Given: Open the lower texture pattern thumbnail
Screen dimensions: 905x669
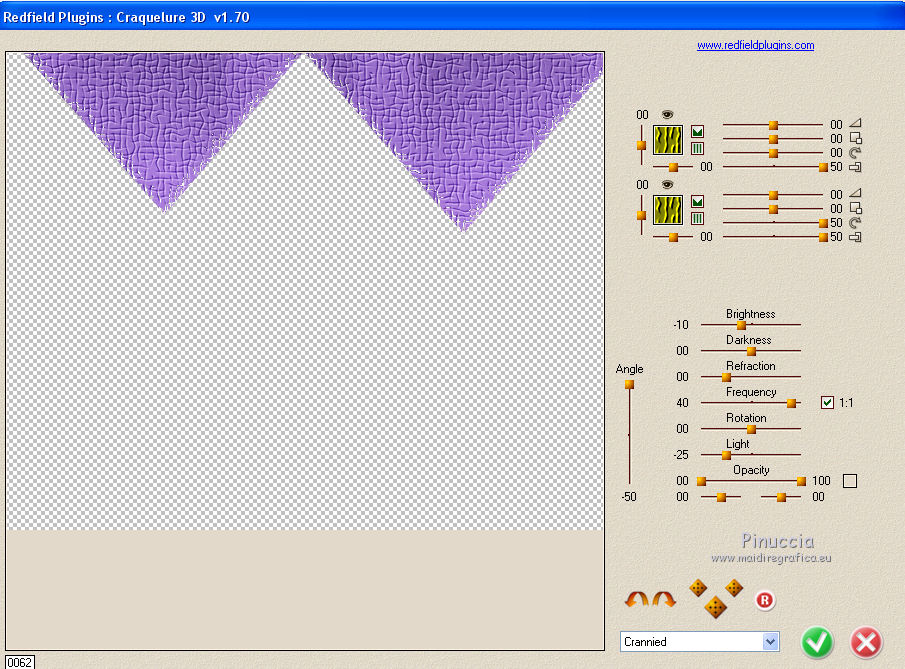Looking at the screenshot, I should point(668,210).
